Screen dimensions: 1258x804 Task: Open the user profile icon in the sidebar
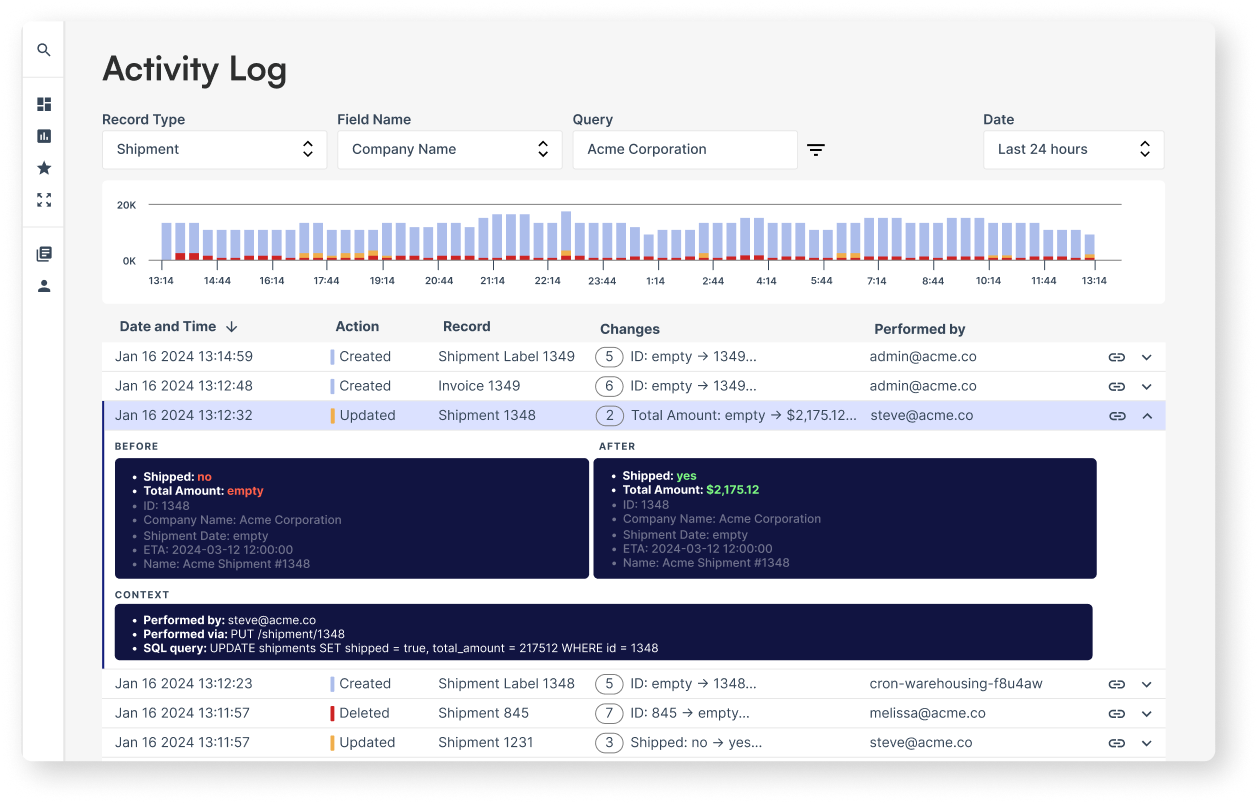point(44,286)
